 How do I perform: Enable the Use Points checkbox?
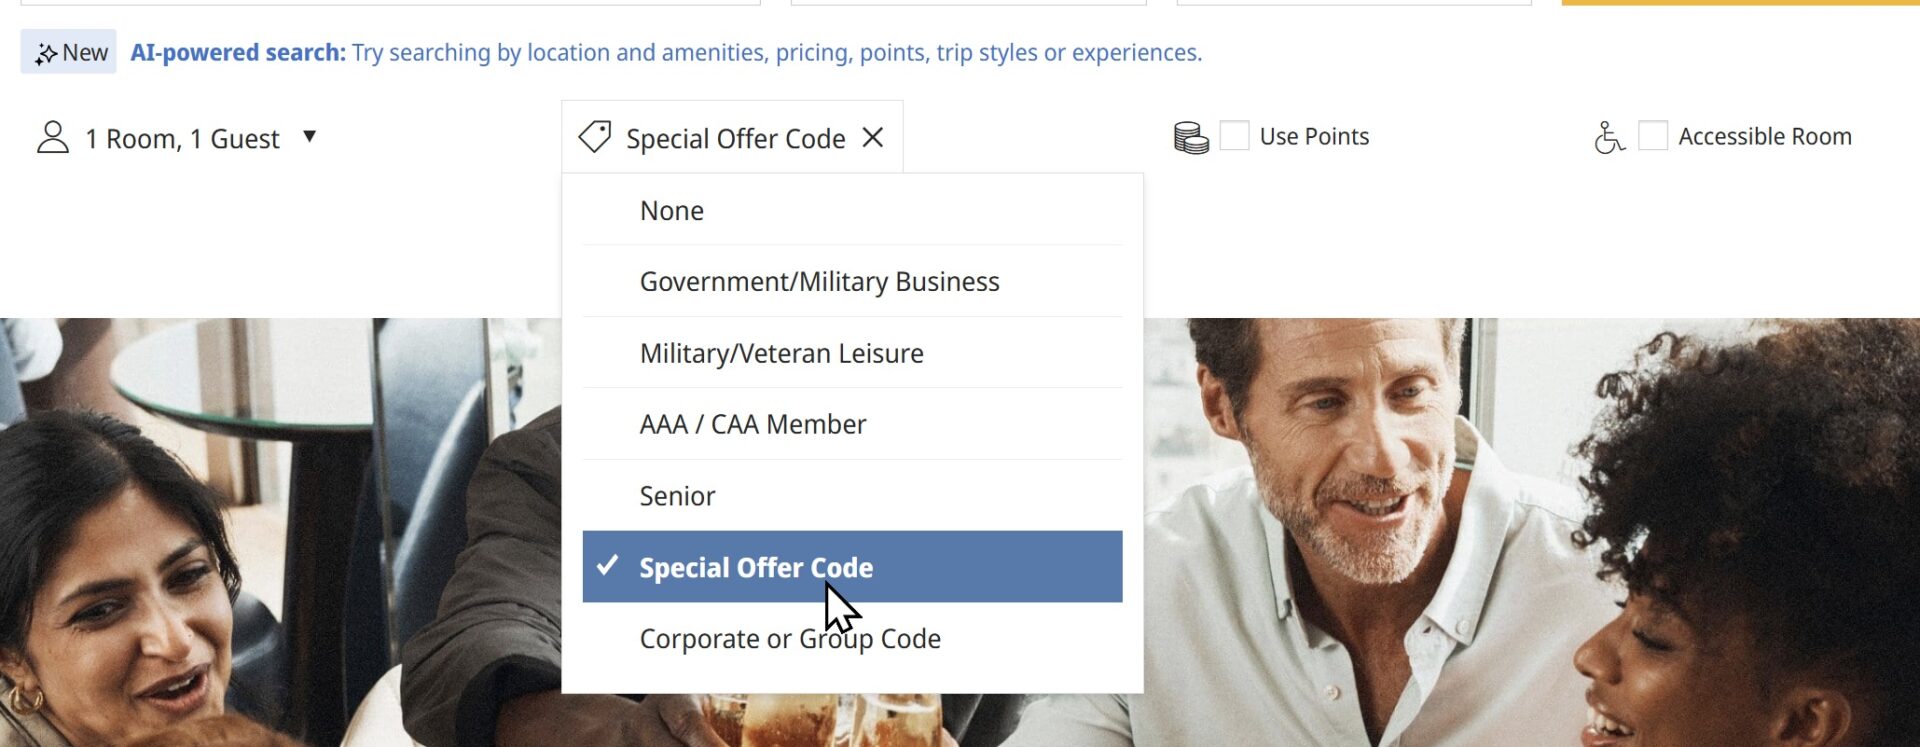1235,134
